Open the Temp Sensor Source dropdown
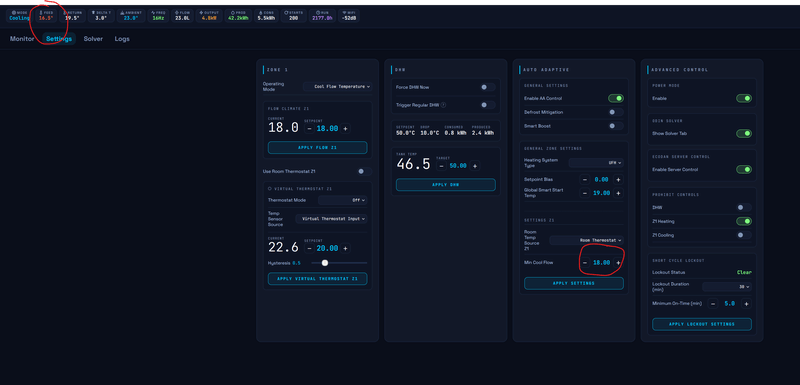Image resolution: width=800 pixels, height=385 pixels. click(x=331, y=219)
